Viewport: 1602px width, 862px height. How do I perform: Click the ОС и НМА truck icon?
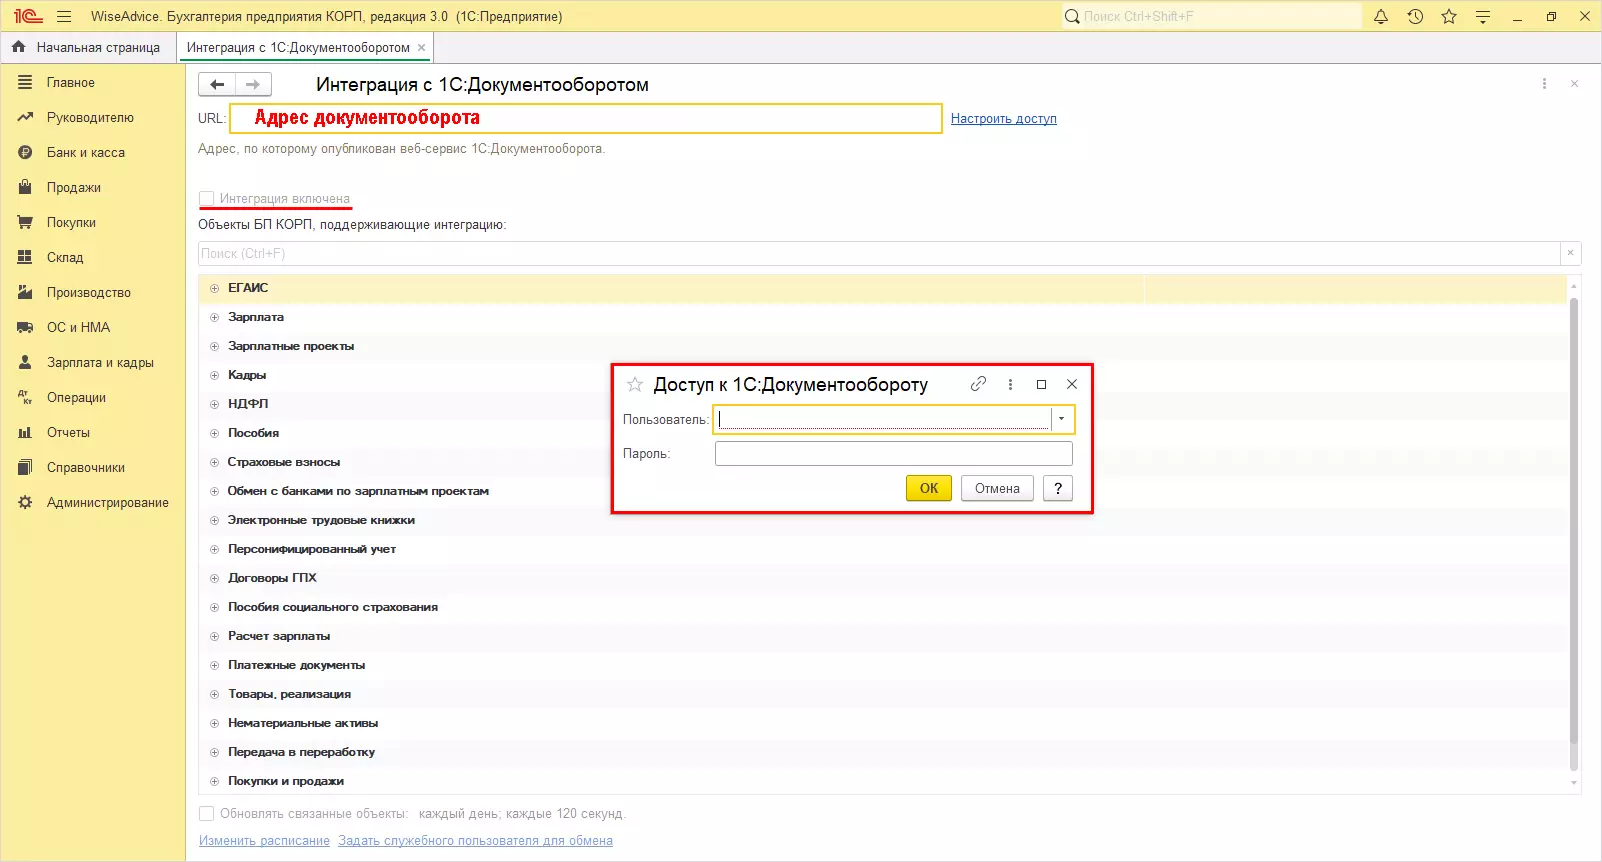click(25, 328)
